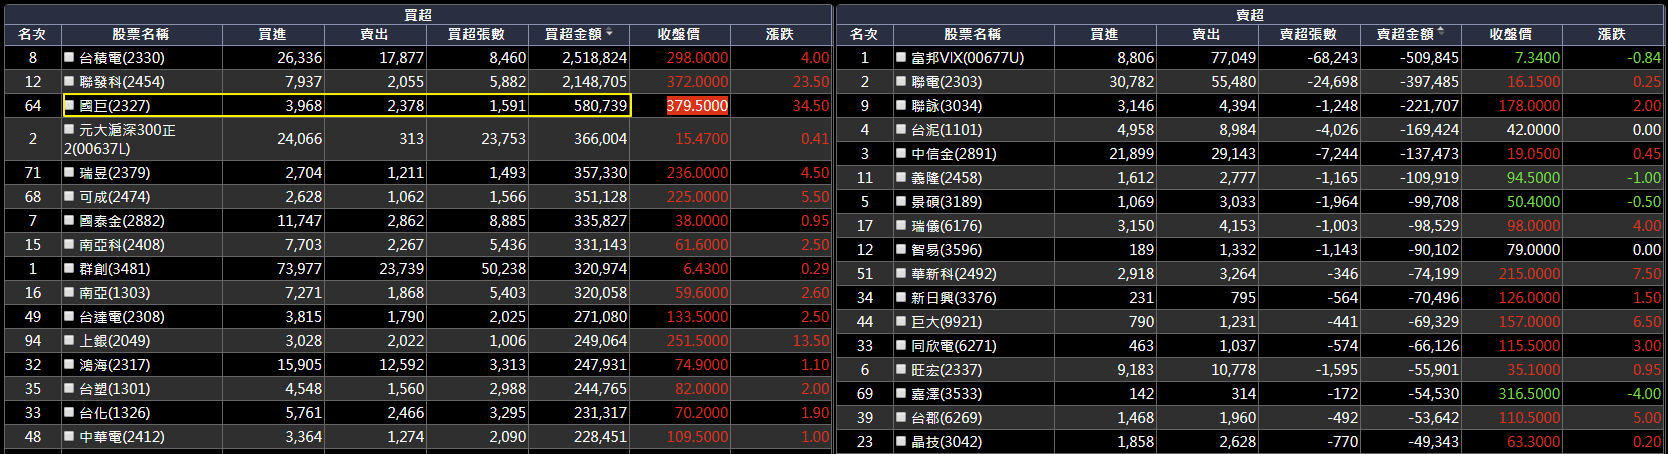
Task: Click the closing price 316.5000
Action: click(x=1529, y=394)
